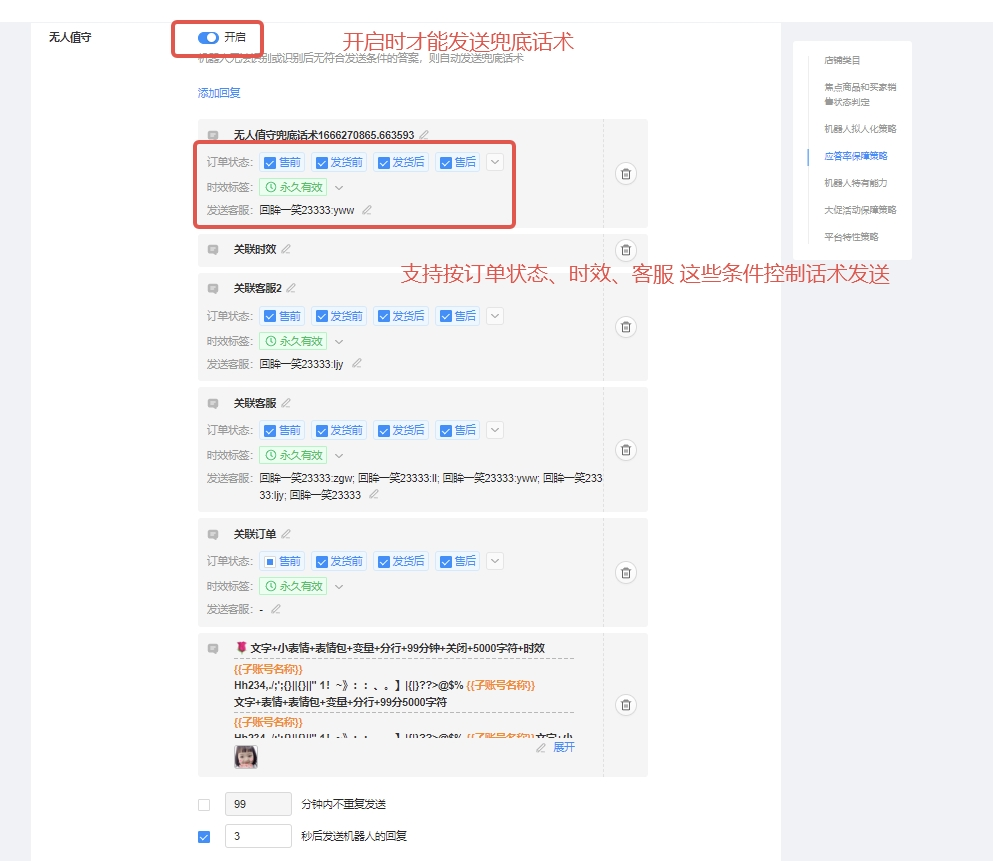Edit name of 无人值守兜底话术1666270865.663593
This screenshot has height=861, width=993.
coord(424,135)
